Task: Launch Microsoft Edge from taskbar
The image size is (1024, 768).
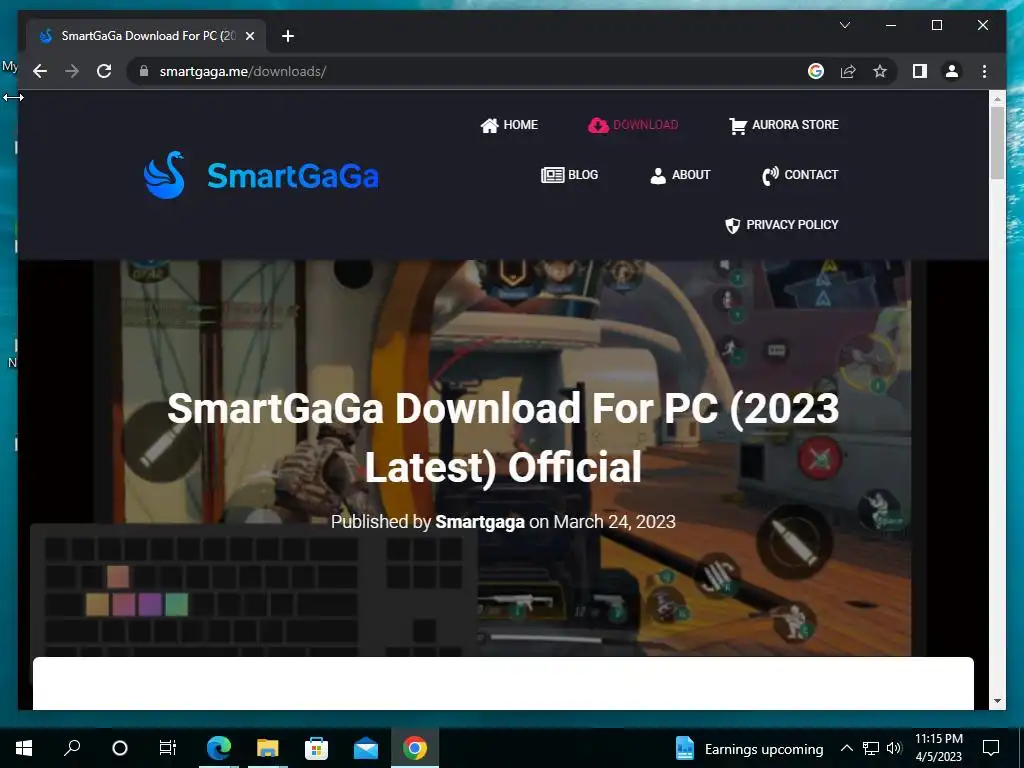Action: [x=219, y=748]
